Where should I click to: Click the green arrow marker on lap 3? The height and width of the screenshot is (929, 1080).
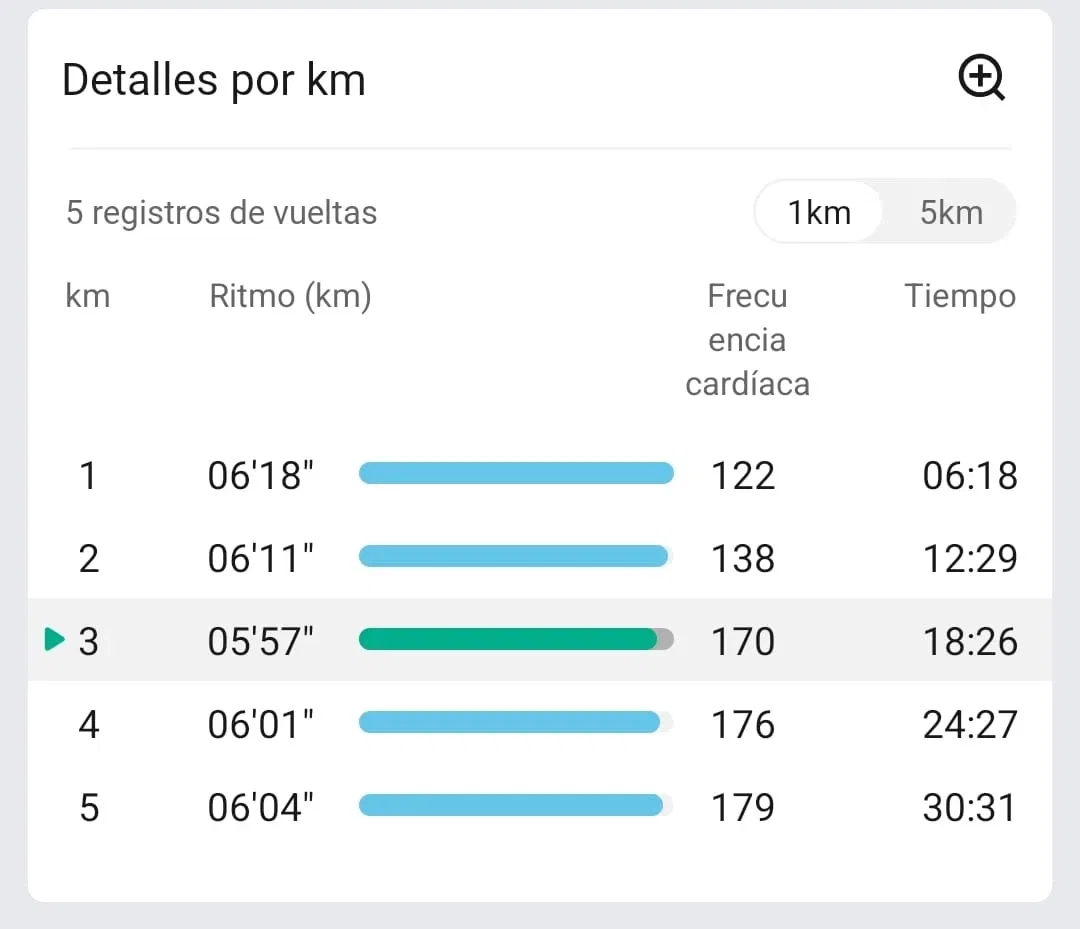[54, 639]
